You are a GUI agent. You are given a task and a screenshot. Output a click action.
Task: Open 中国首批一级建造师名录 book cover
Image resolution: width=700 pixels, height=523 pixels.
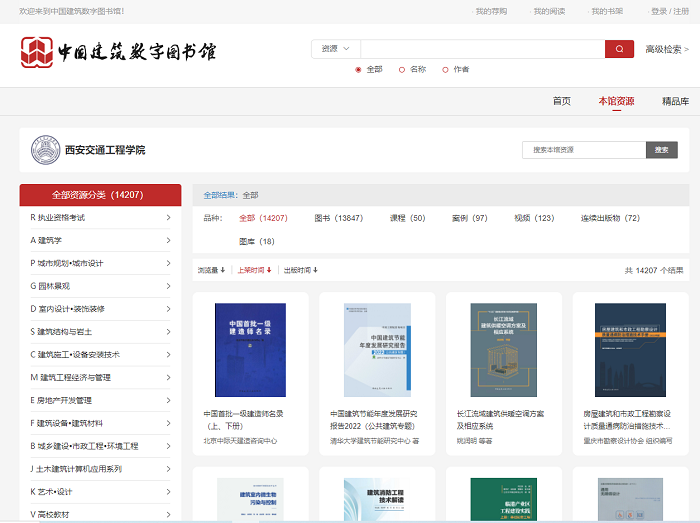[250, 350]
